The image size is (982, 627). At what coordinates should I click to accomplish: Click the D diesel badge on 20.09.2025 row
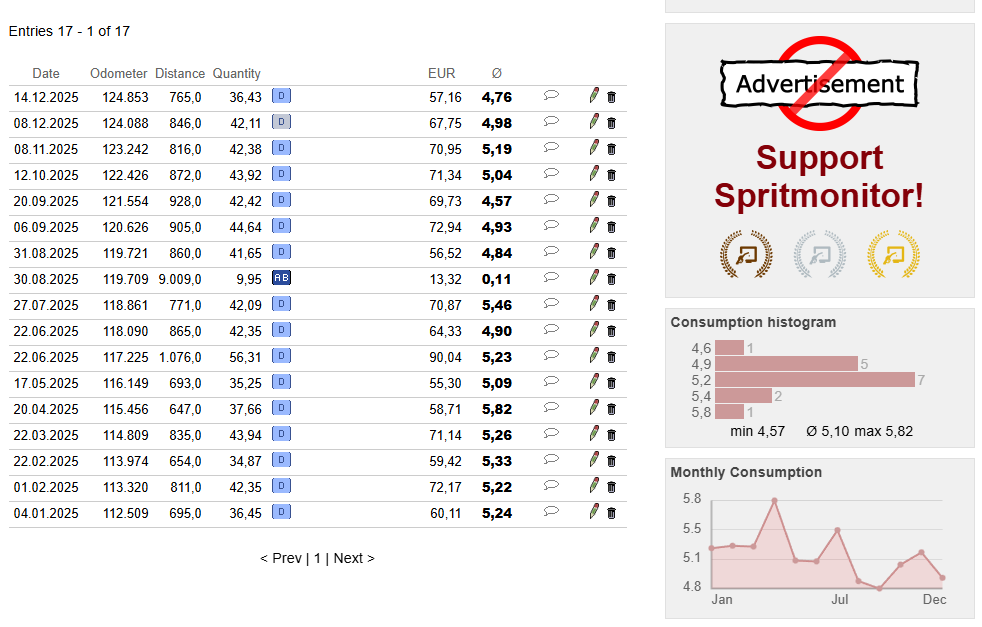tap(281, 200)
